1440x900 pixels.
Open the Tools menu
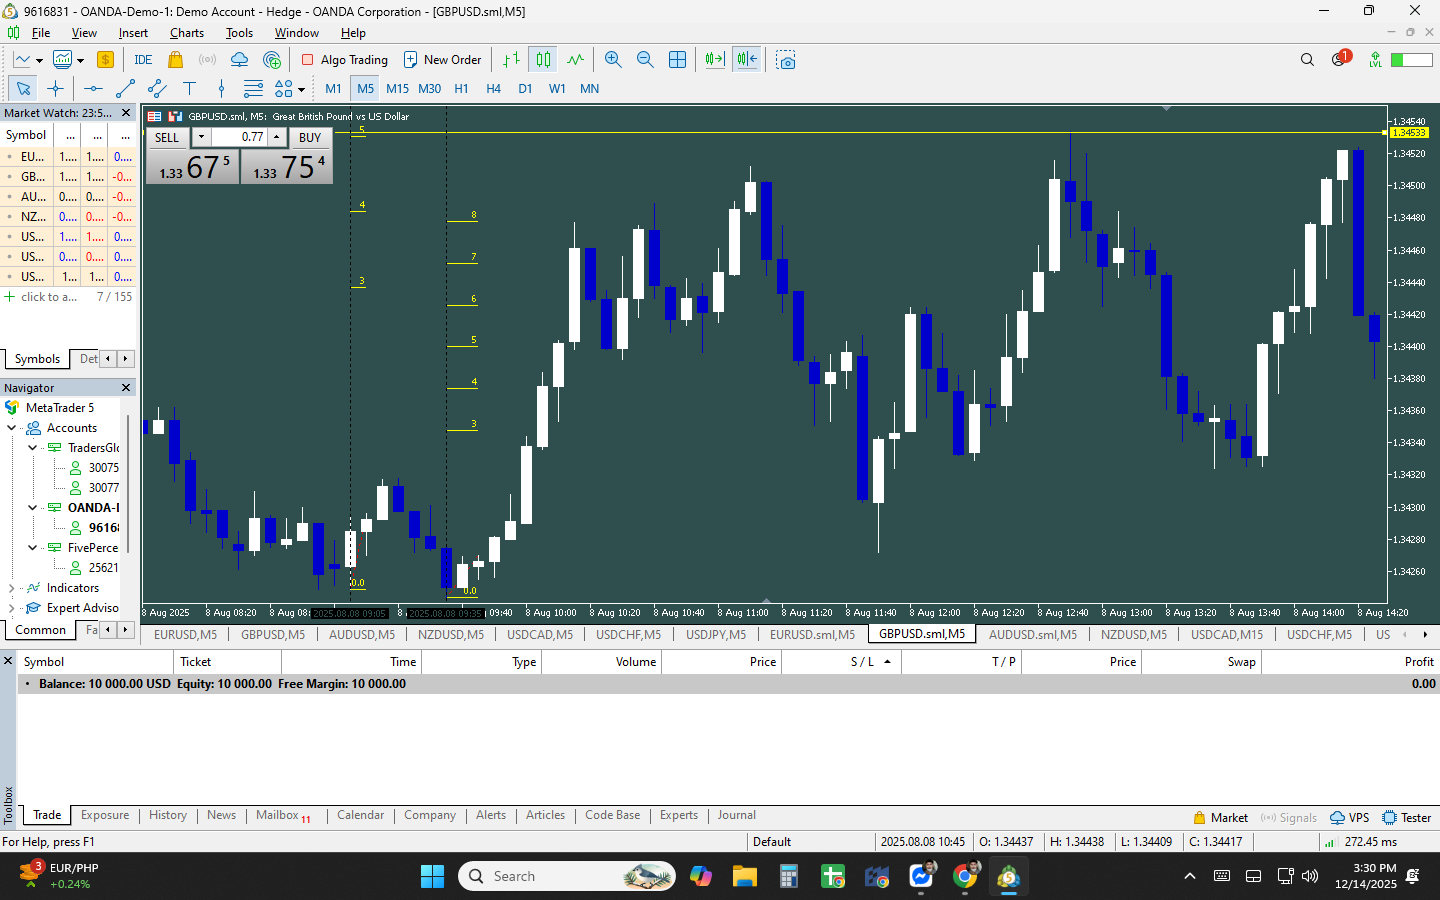239,33
